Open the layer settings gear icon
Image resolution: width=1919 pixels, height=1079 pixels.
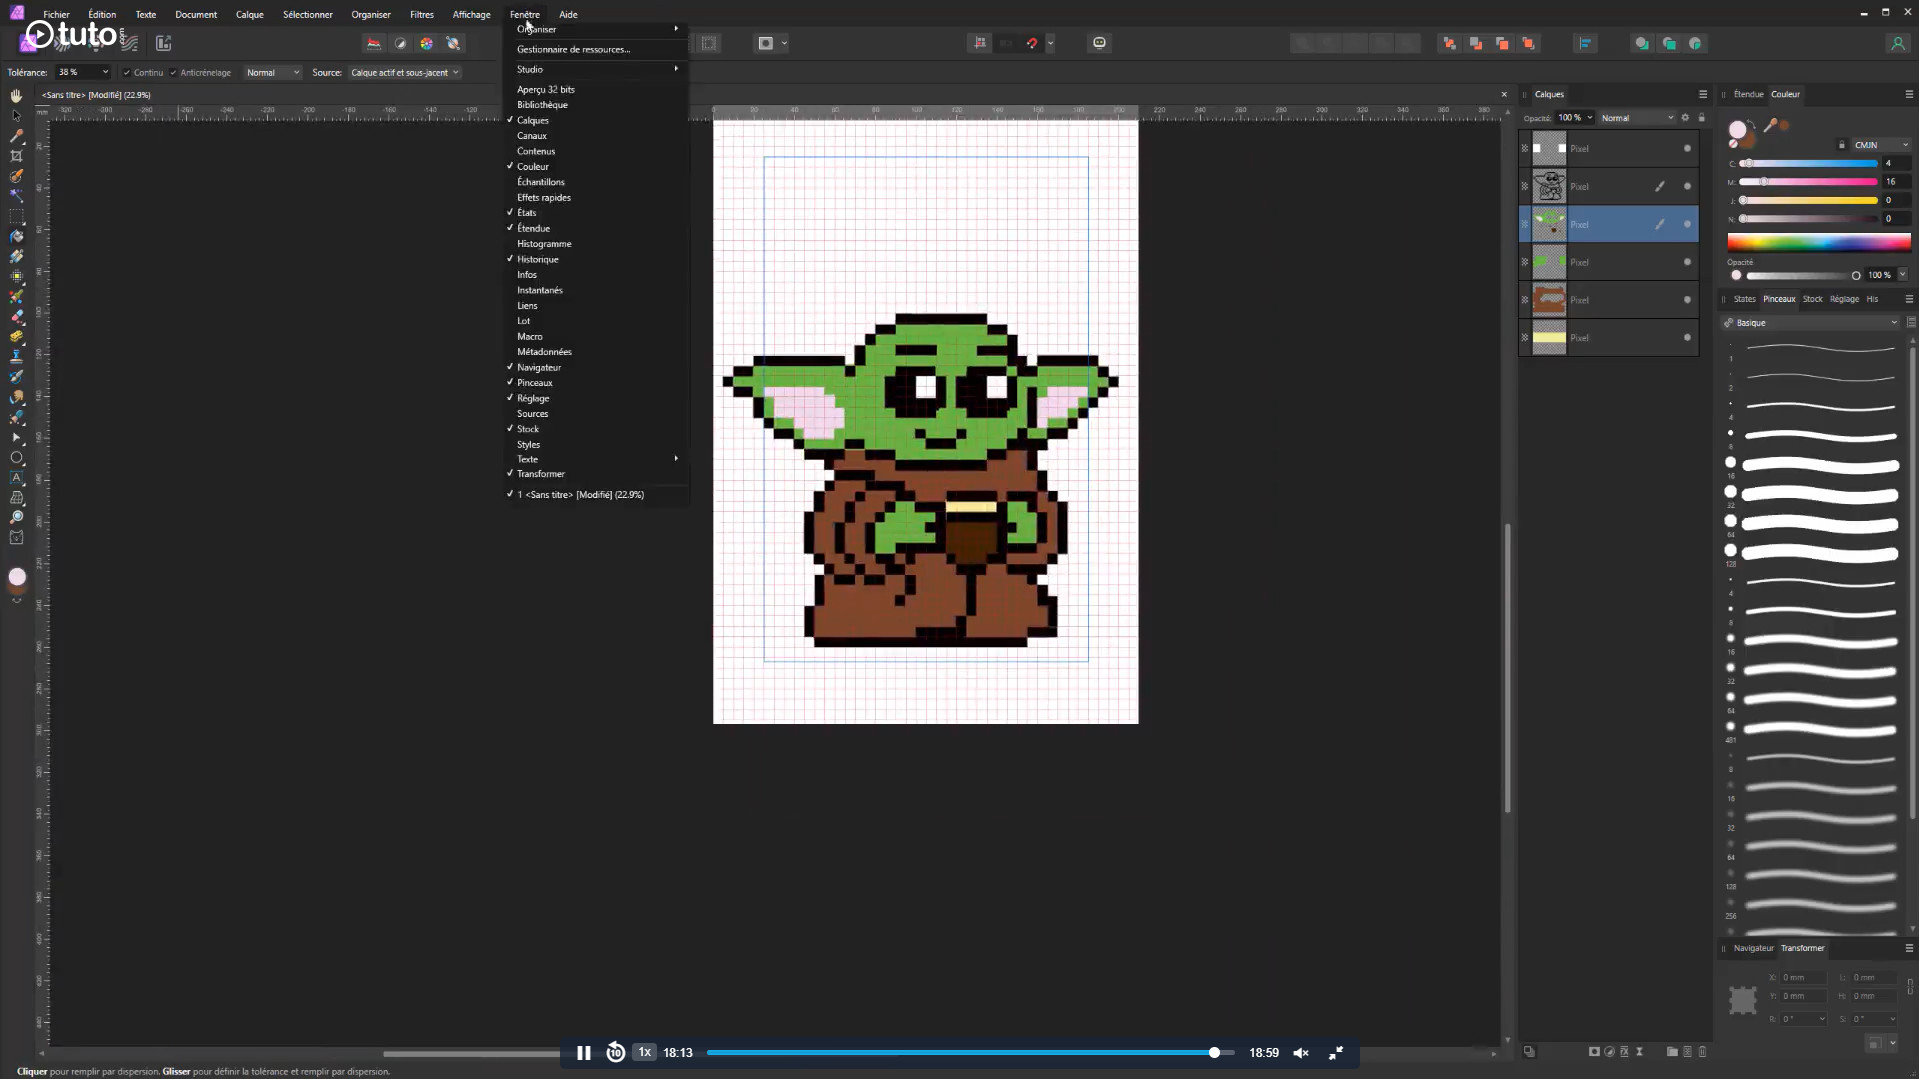[1685, 118]
